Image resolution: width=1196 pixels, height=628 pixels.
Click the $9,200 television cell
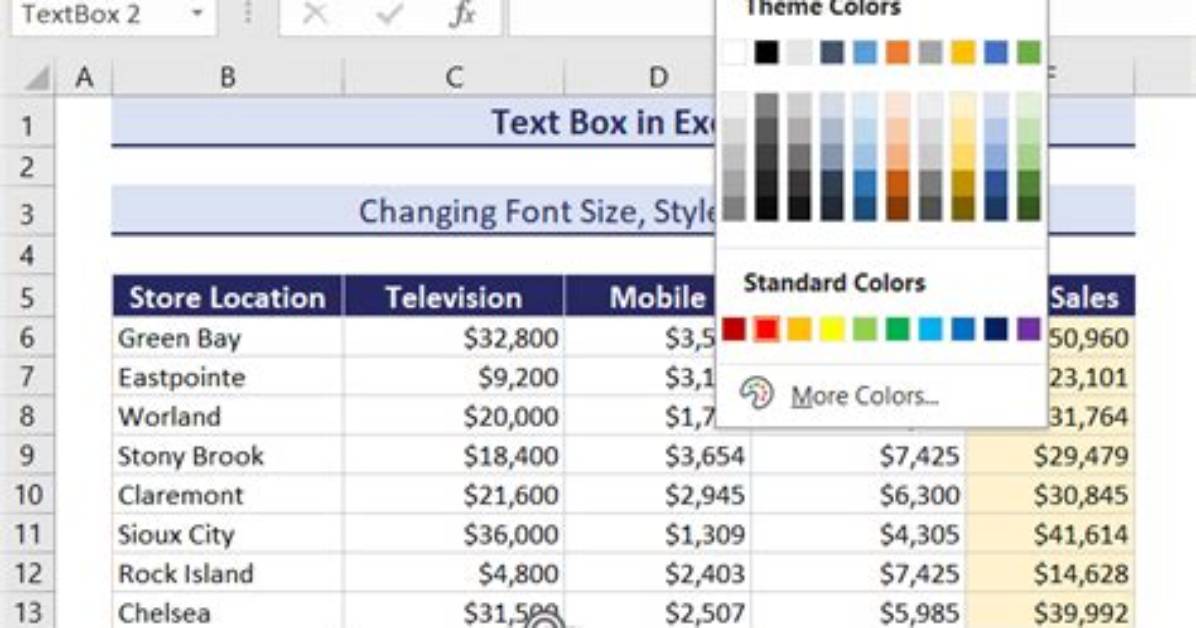tap(454, 377)
